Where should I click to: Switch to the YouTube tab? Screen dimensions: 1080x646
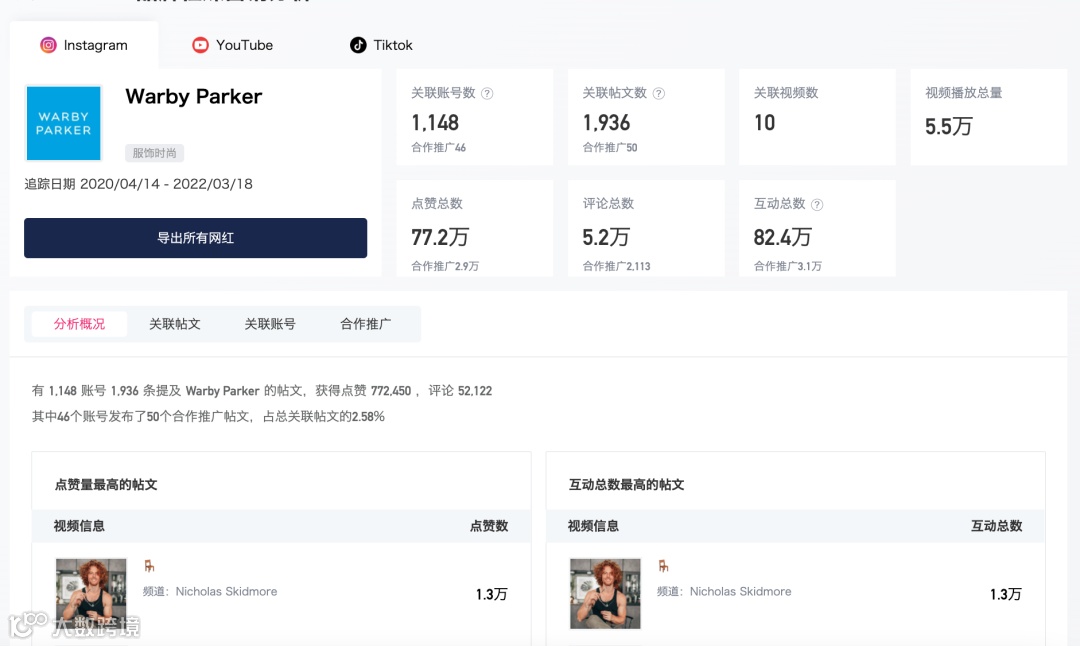pyautogui.click(x=232, y=45)
